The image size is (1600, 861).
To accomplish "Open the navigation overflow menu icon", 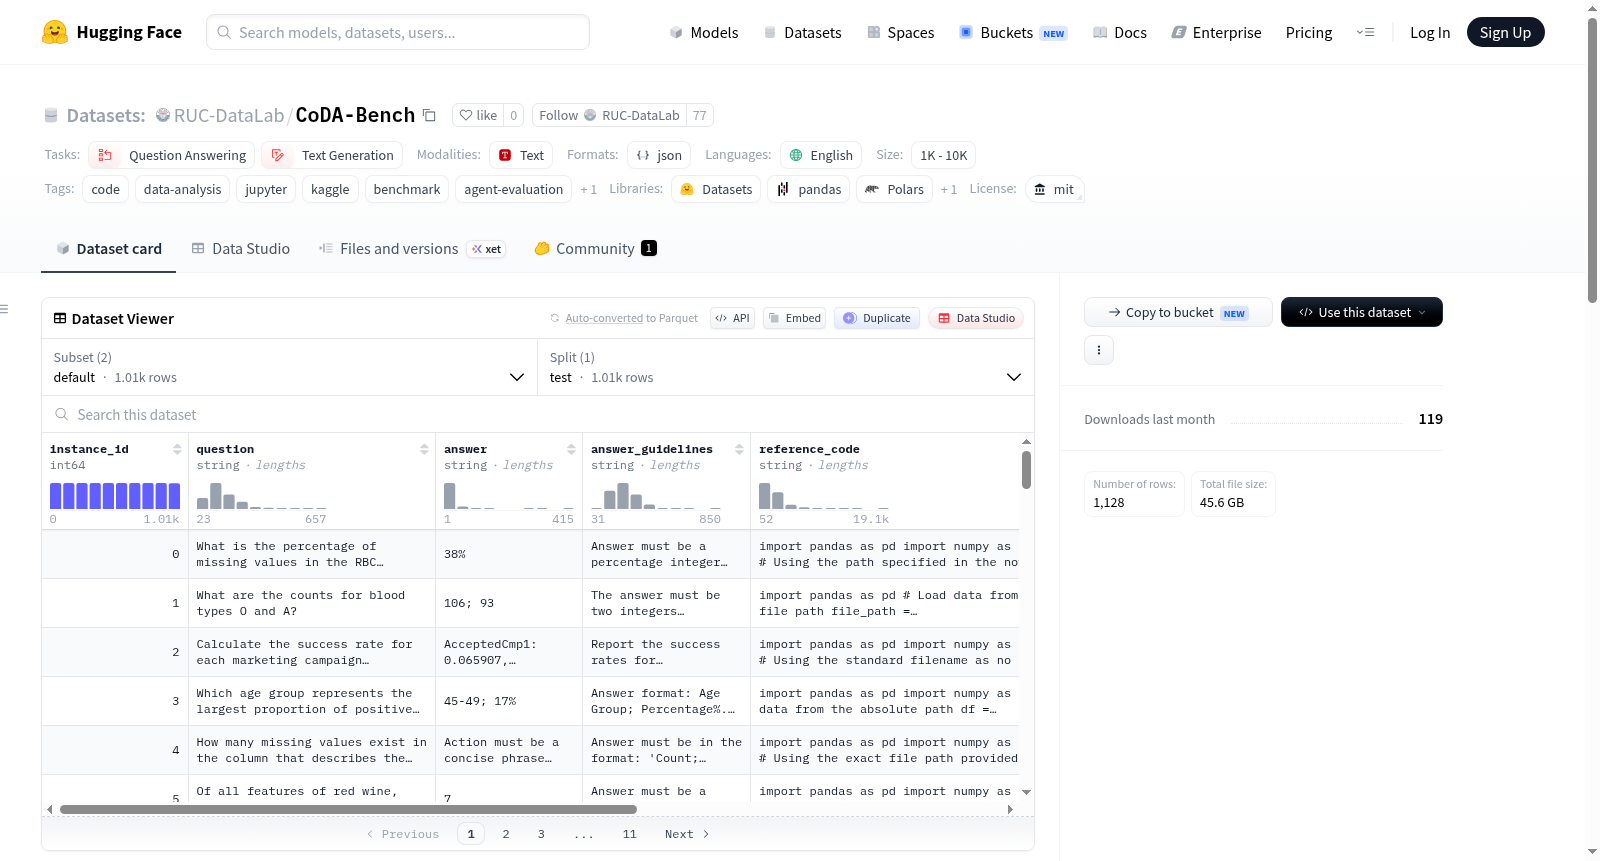I will [1365, 32].
